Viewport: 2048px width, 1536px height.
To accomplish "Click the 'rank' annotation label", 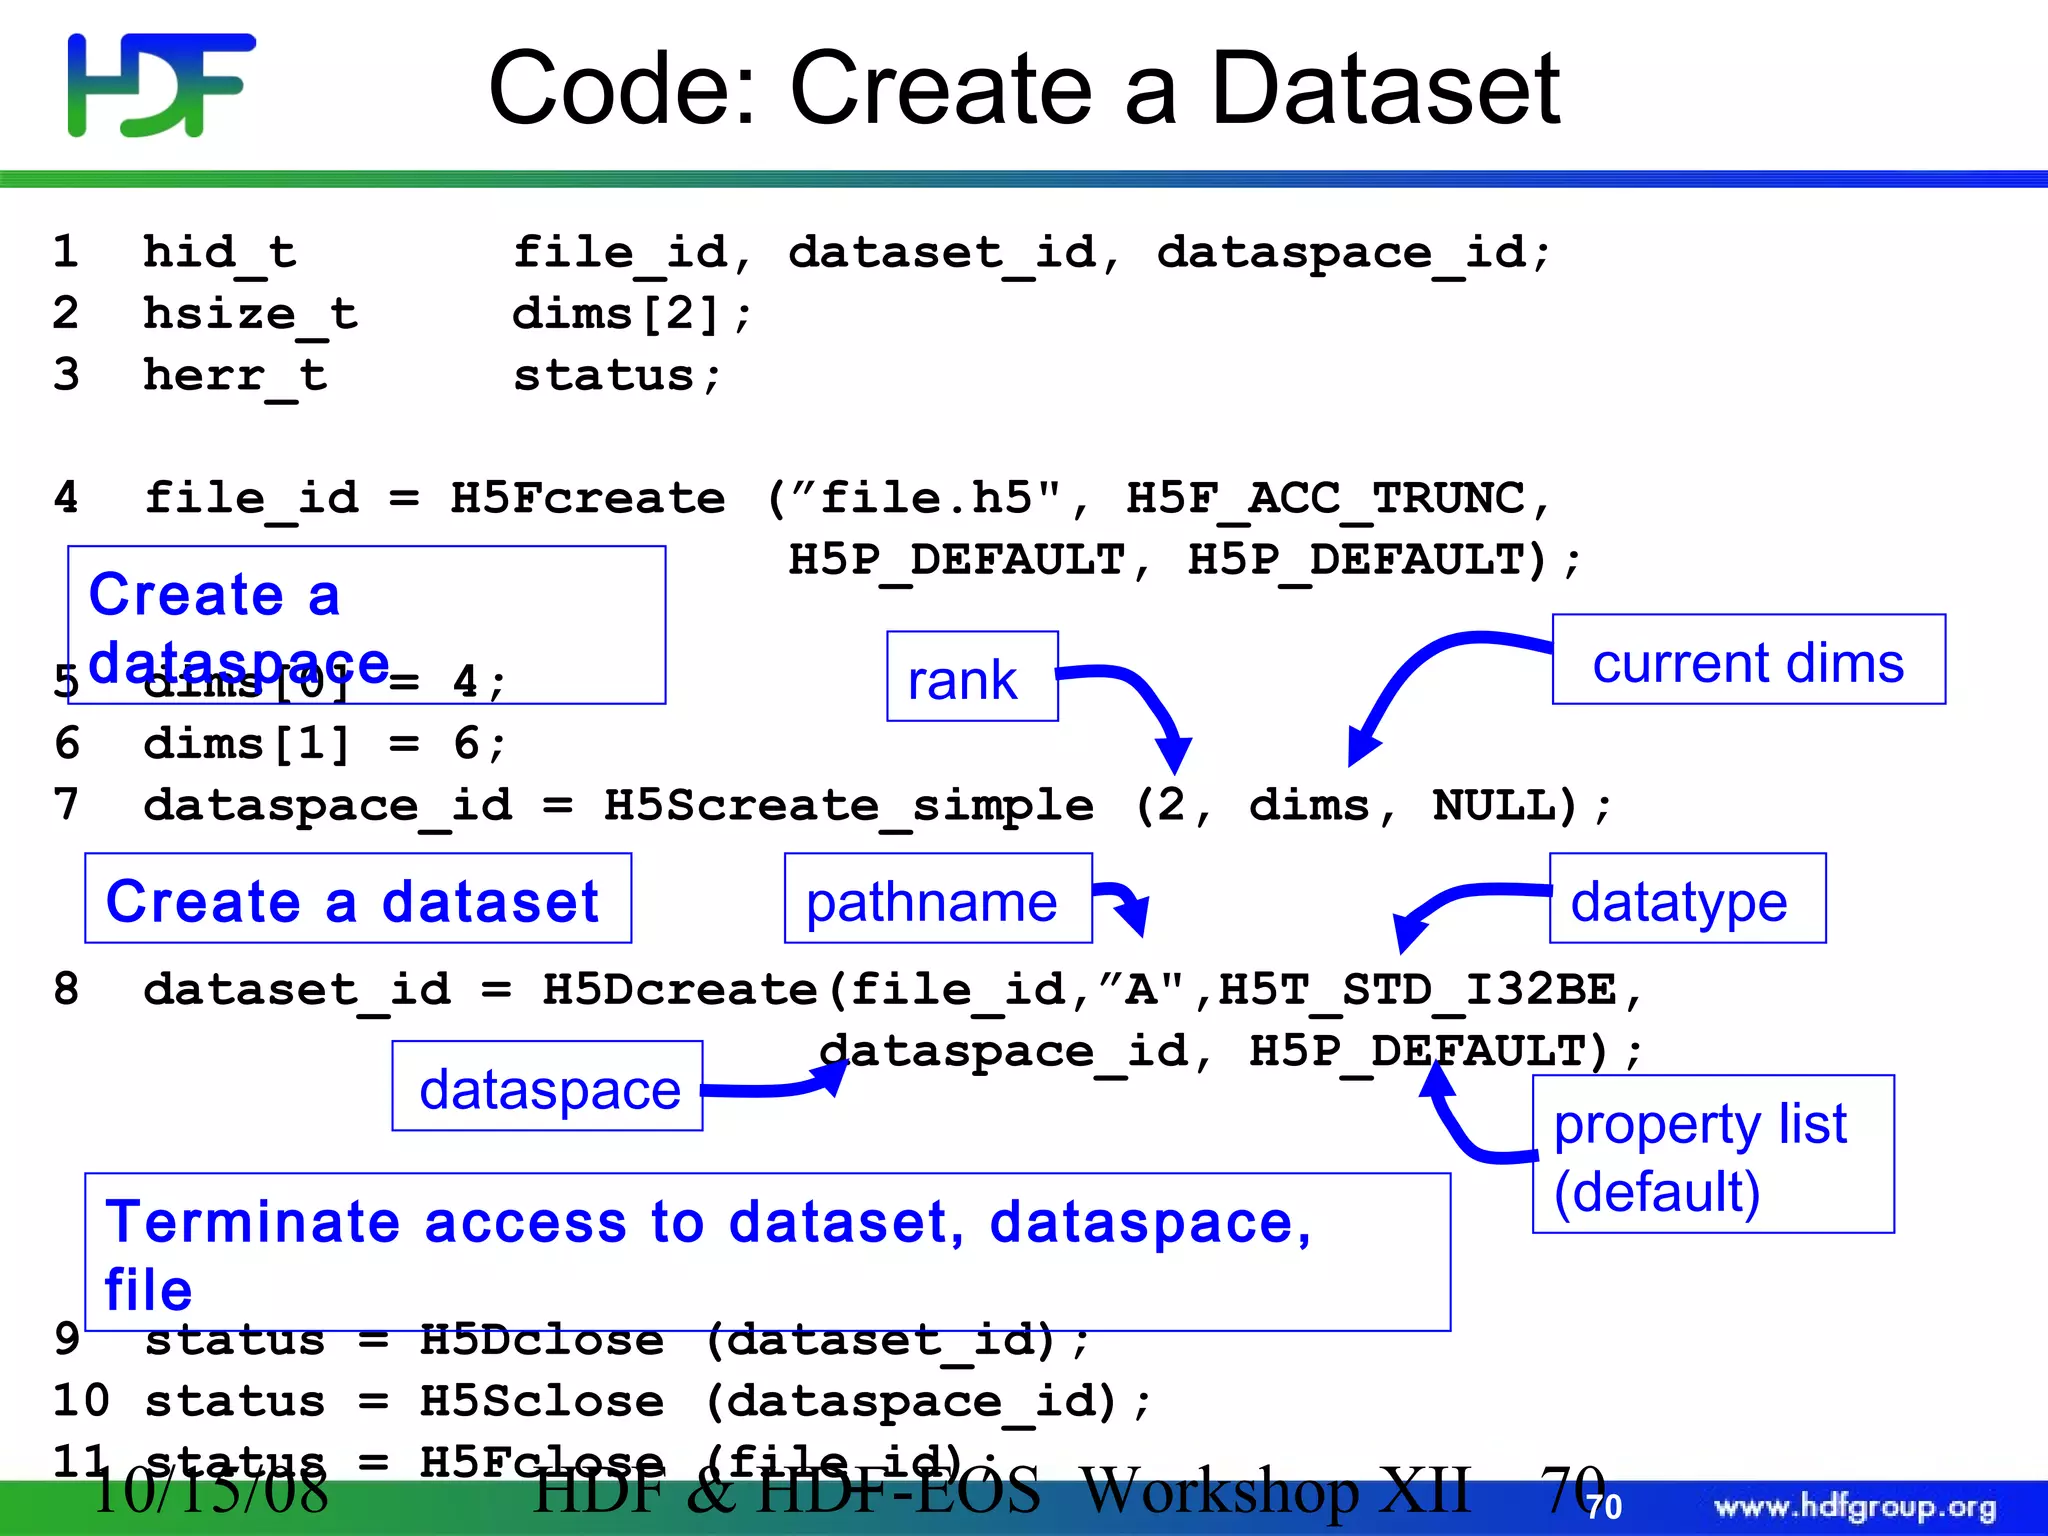I will [972, 677].
